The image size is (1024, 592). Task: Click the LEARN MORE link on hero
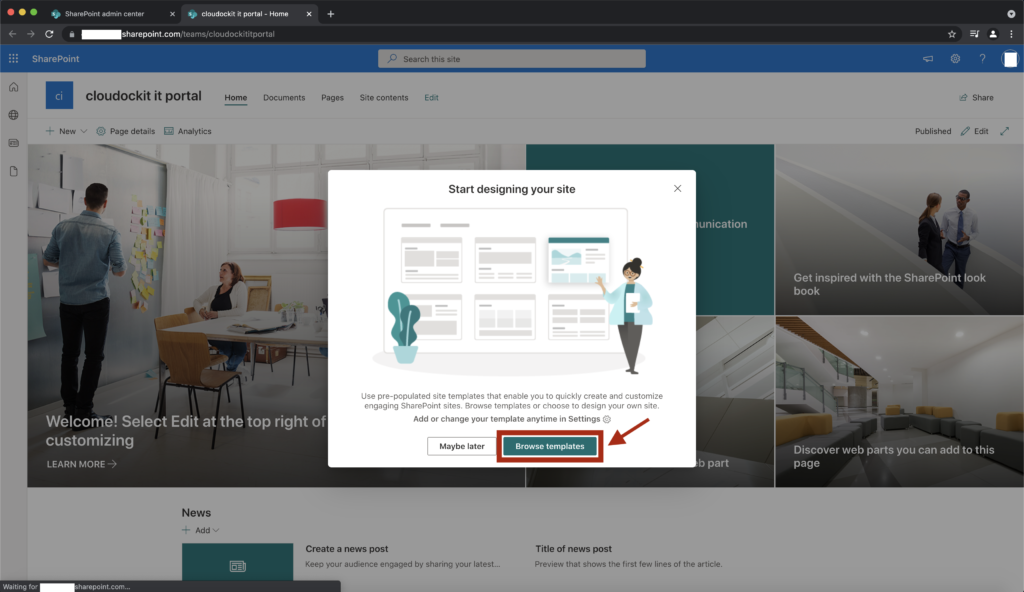click(82, 464)
